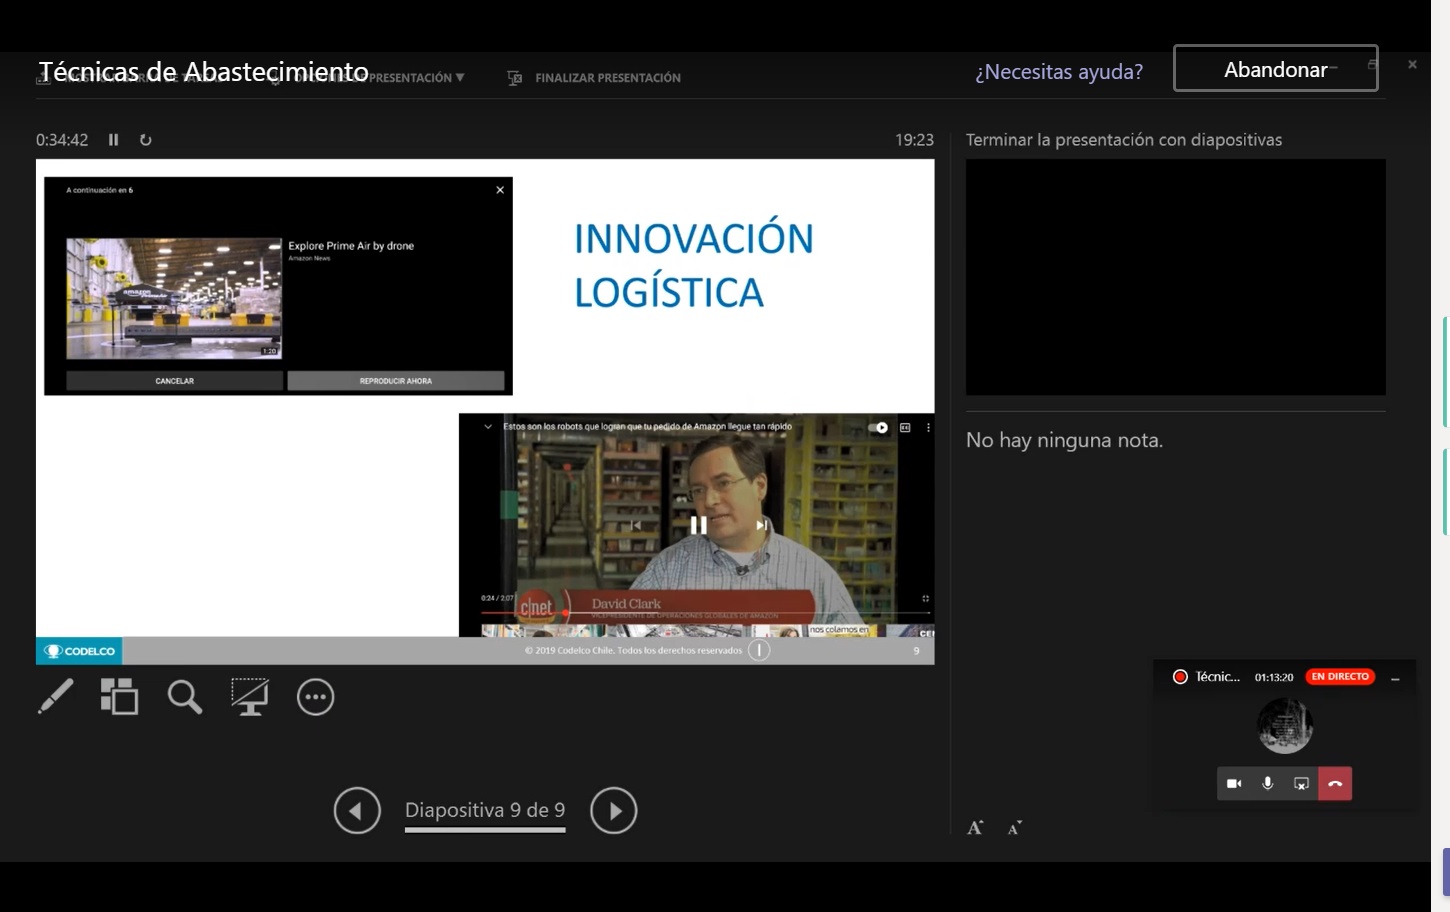Mute the microphone in the call widget

[1268, 784]
